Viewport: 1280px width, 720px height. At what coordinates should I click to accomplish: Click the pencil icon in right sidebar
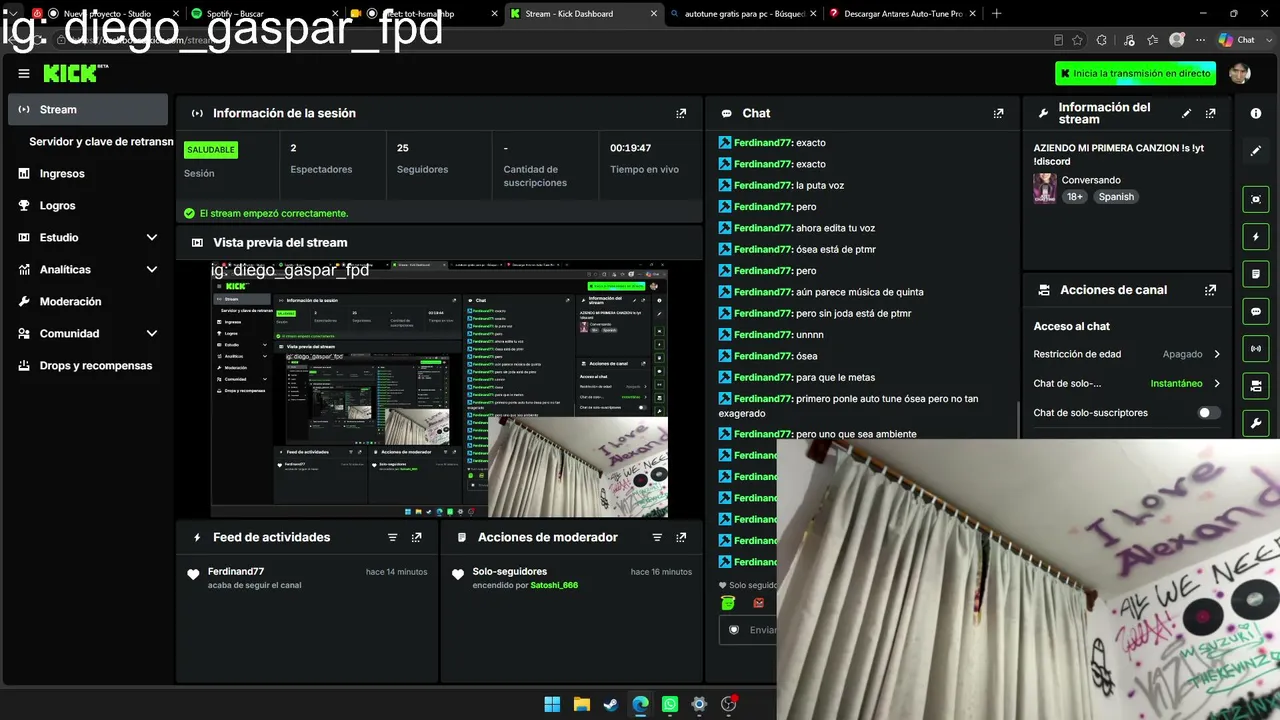(1256, 151)
